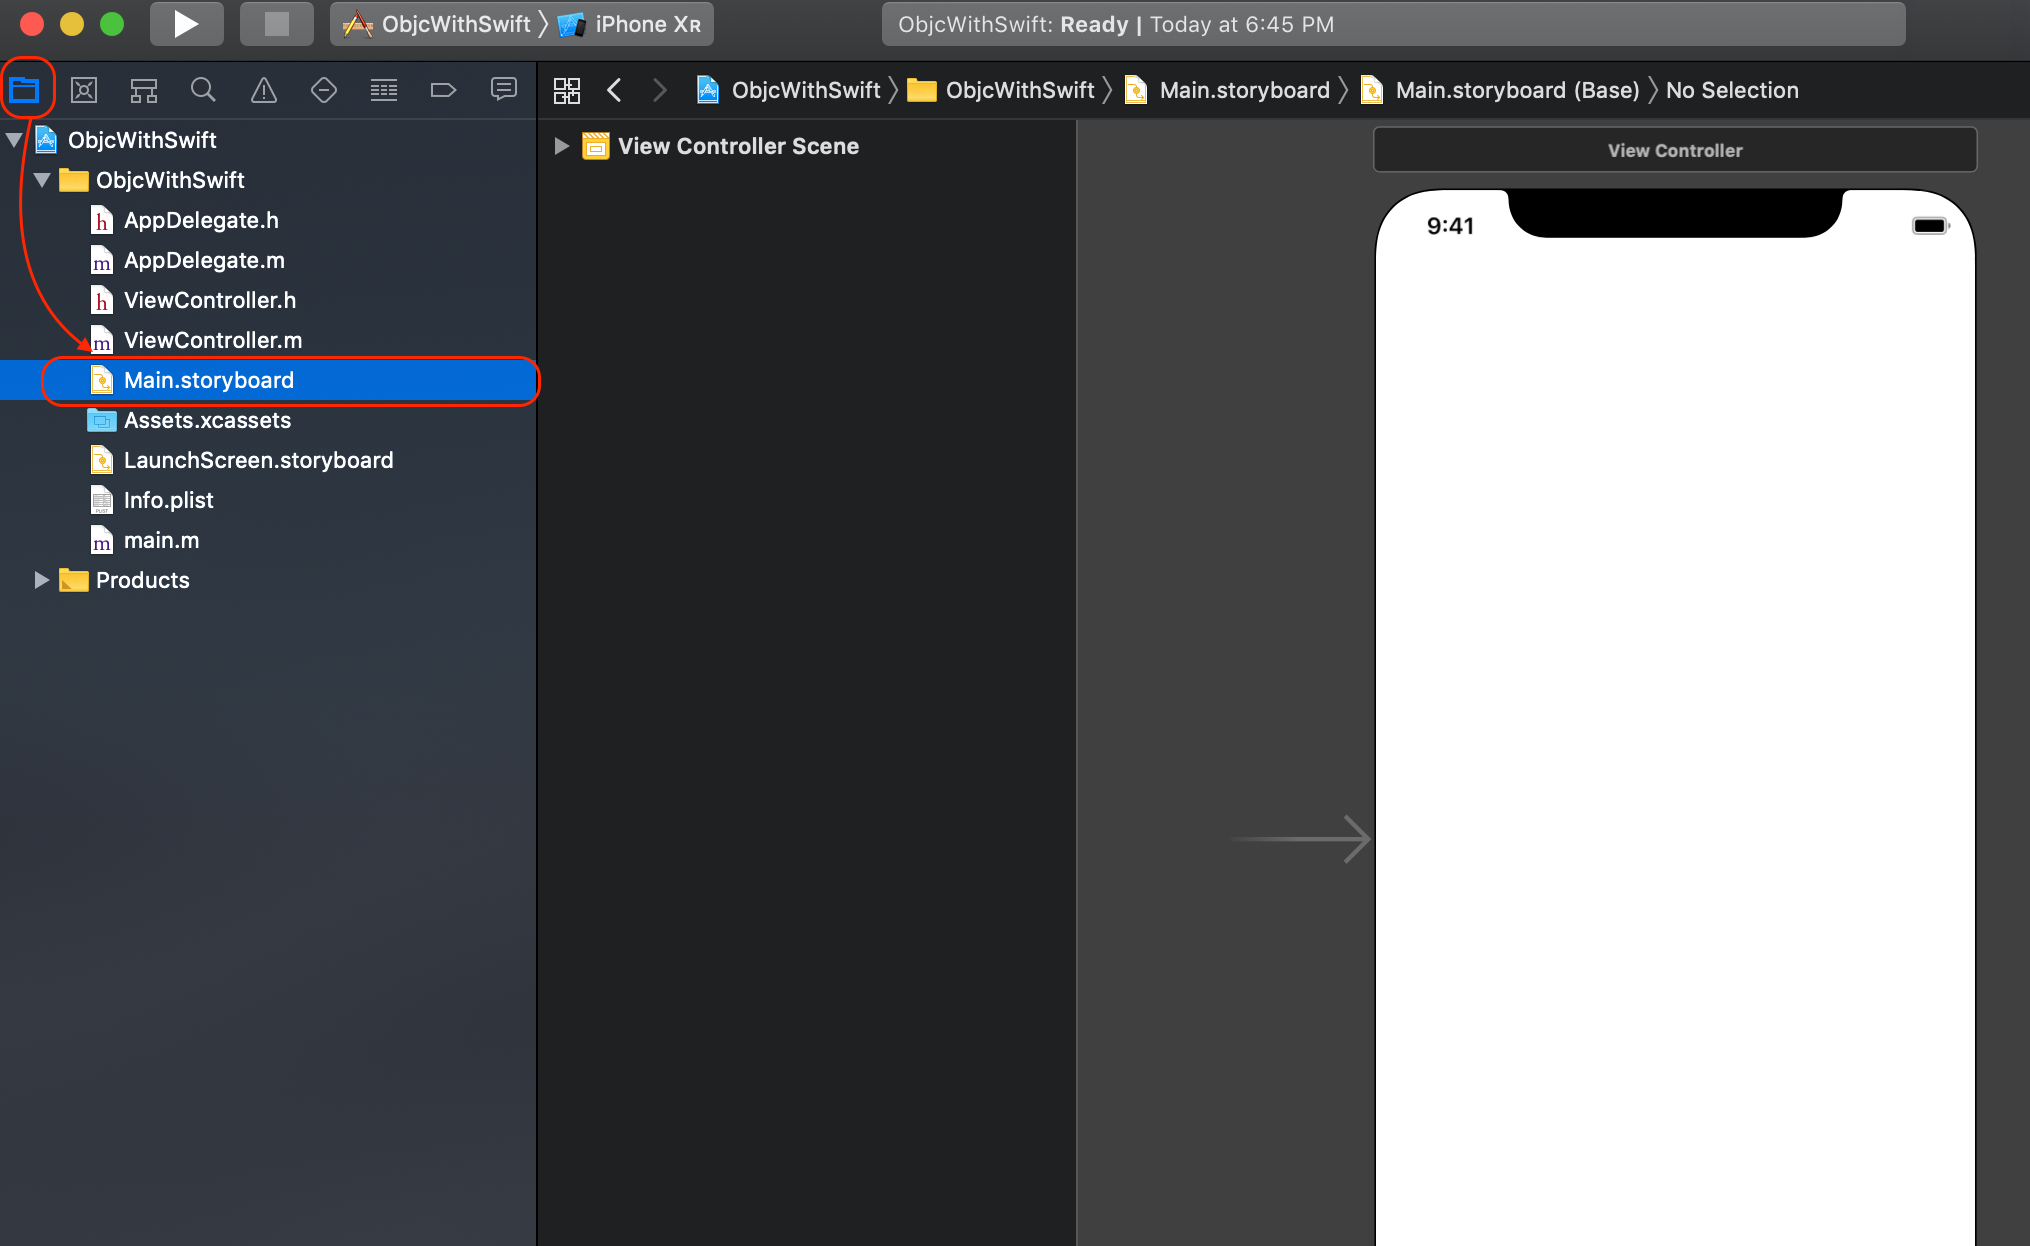Open the Test navigator diamond icon
Viewport: 2030px width, 1246px height.
tap(324, 91)
